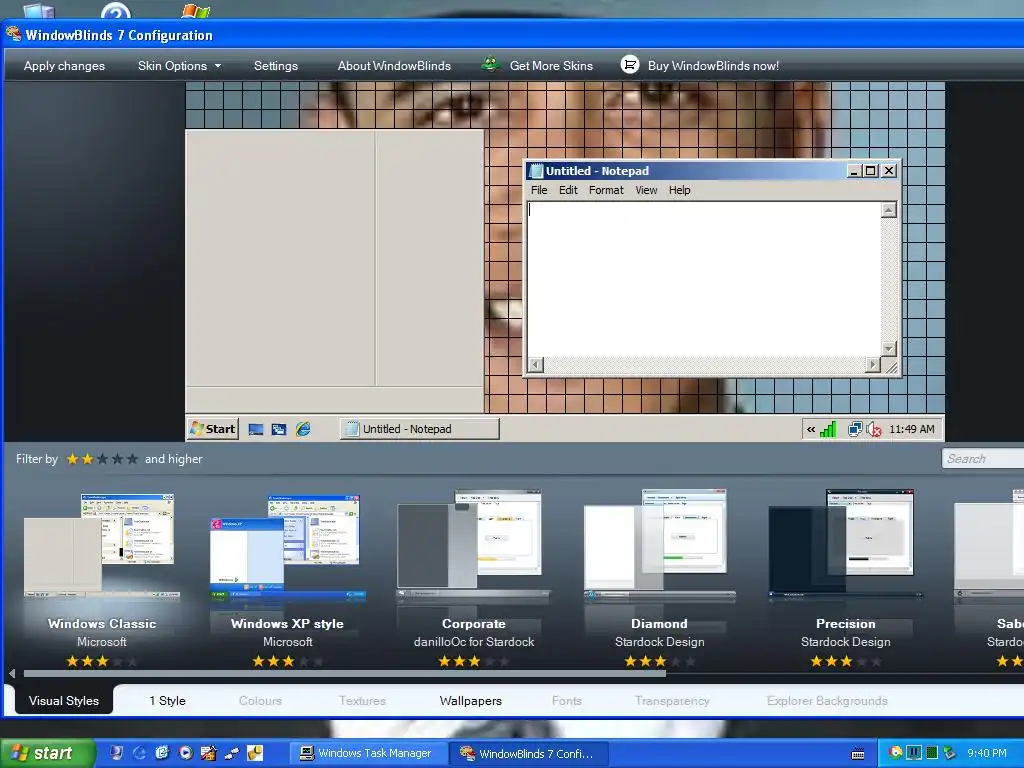1024x768 pixels.
Task: Click Apply changes in the toolbar
Action: pos(64,66)
